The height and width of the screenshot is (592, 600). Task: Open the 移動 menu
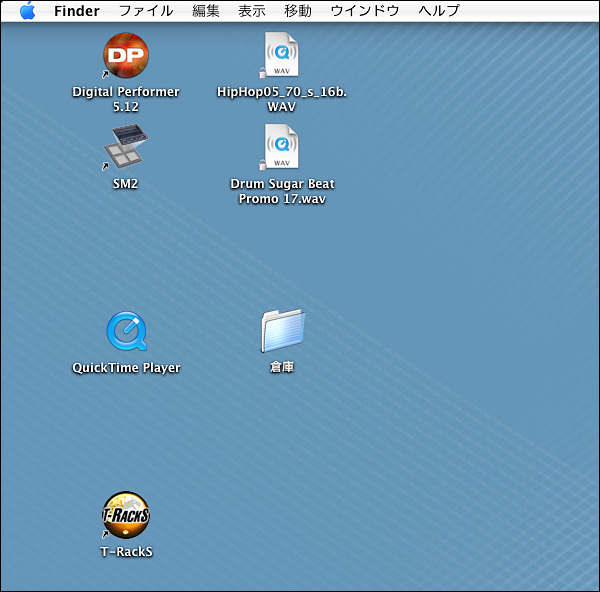click(297, 11)
